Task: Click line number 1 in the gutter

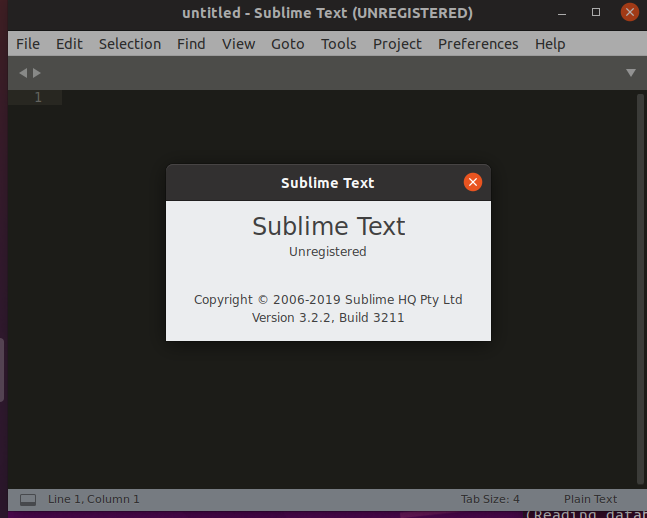Action: click(x=38, y=97)
